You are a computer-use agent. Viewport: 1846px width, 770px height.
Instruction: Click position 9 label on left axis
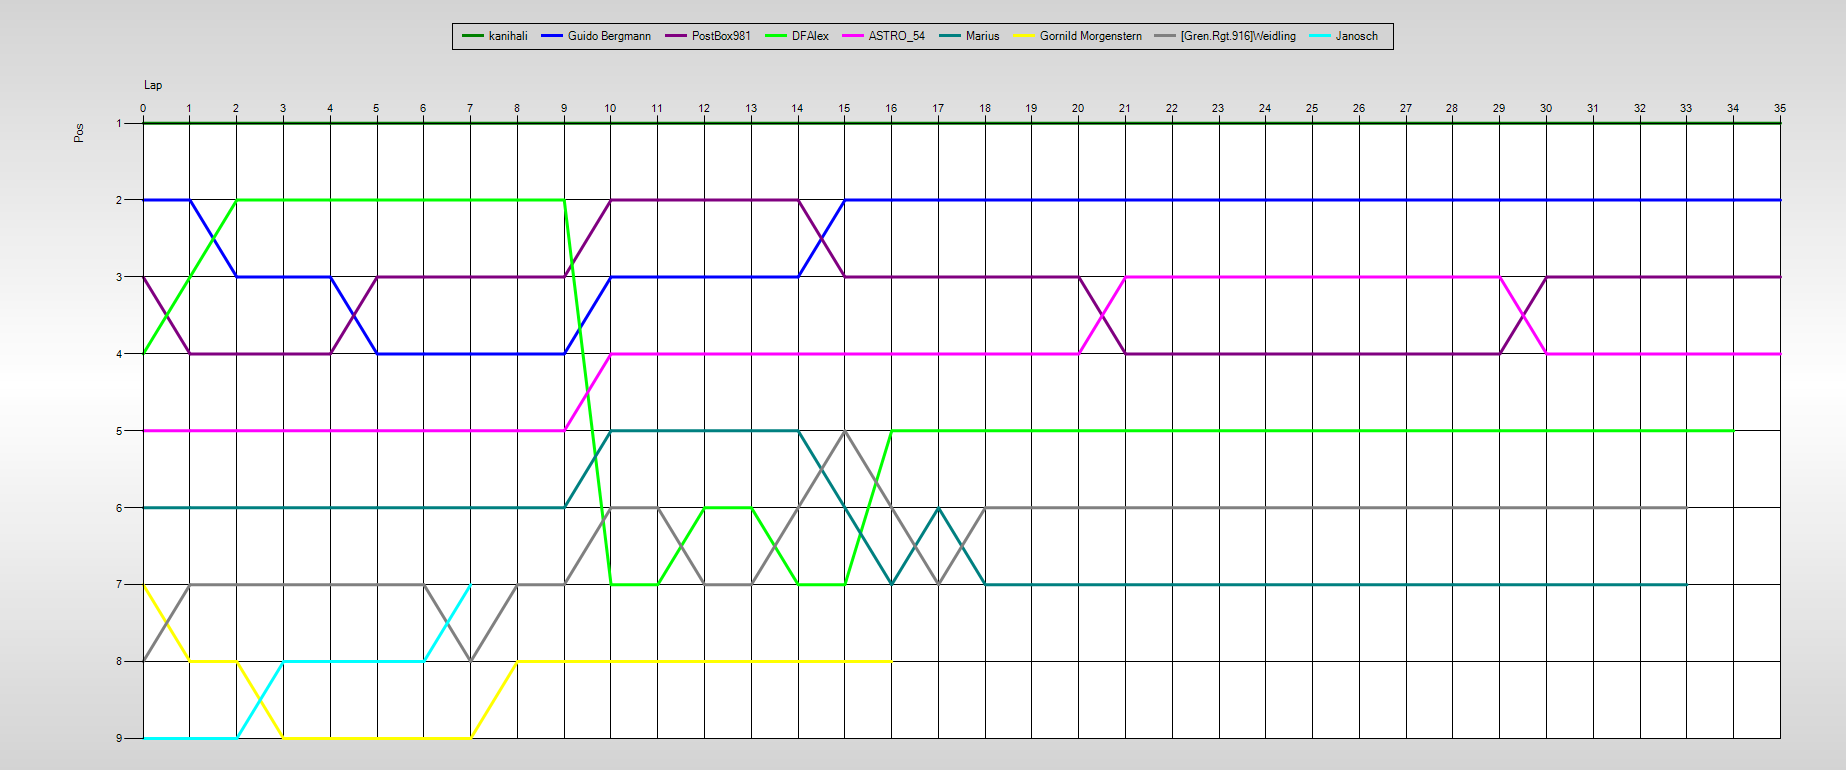click(x=119, y=738)
